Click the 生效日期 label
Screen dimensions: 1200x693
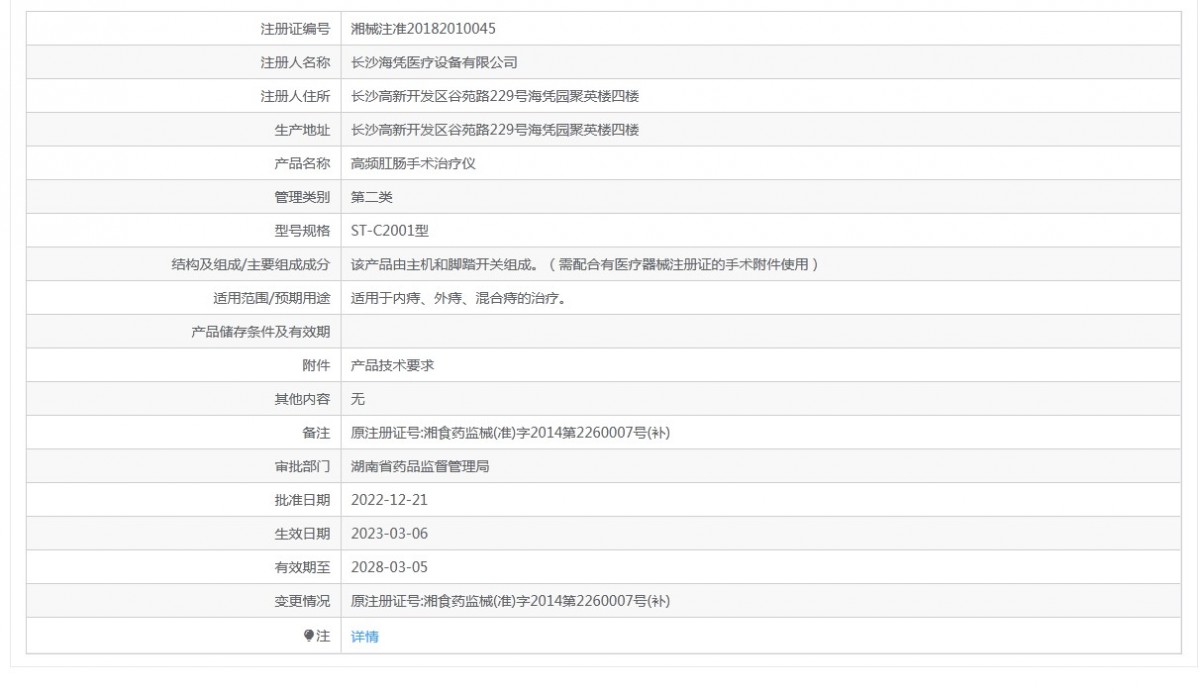[x=302, y=534]
